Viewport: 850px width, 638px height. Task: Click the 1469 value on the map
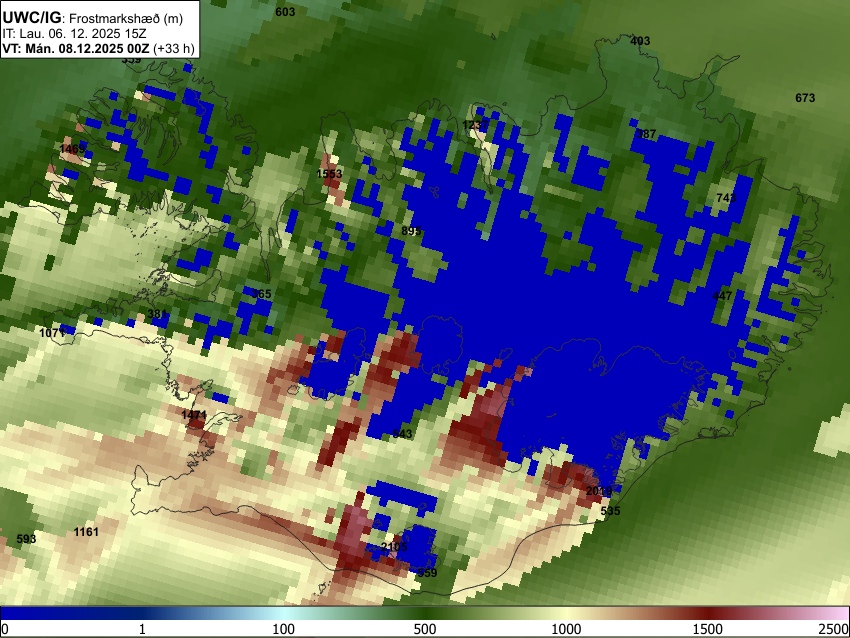[73, 149]
